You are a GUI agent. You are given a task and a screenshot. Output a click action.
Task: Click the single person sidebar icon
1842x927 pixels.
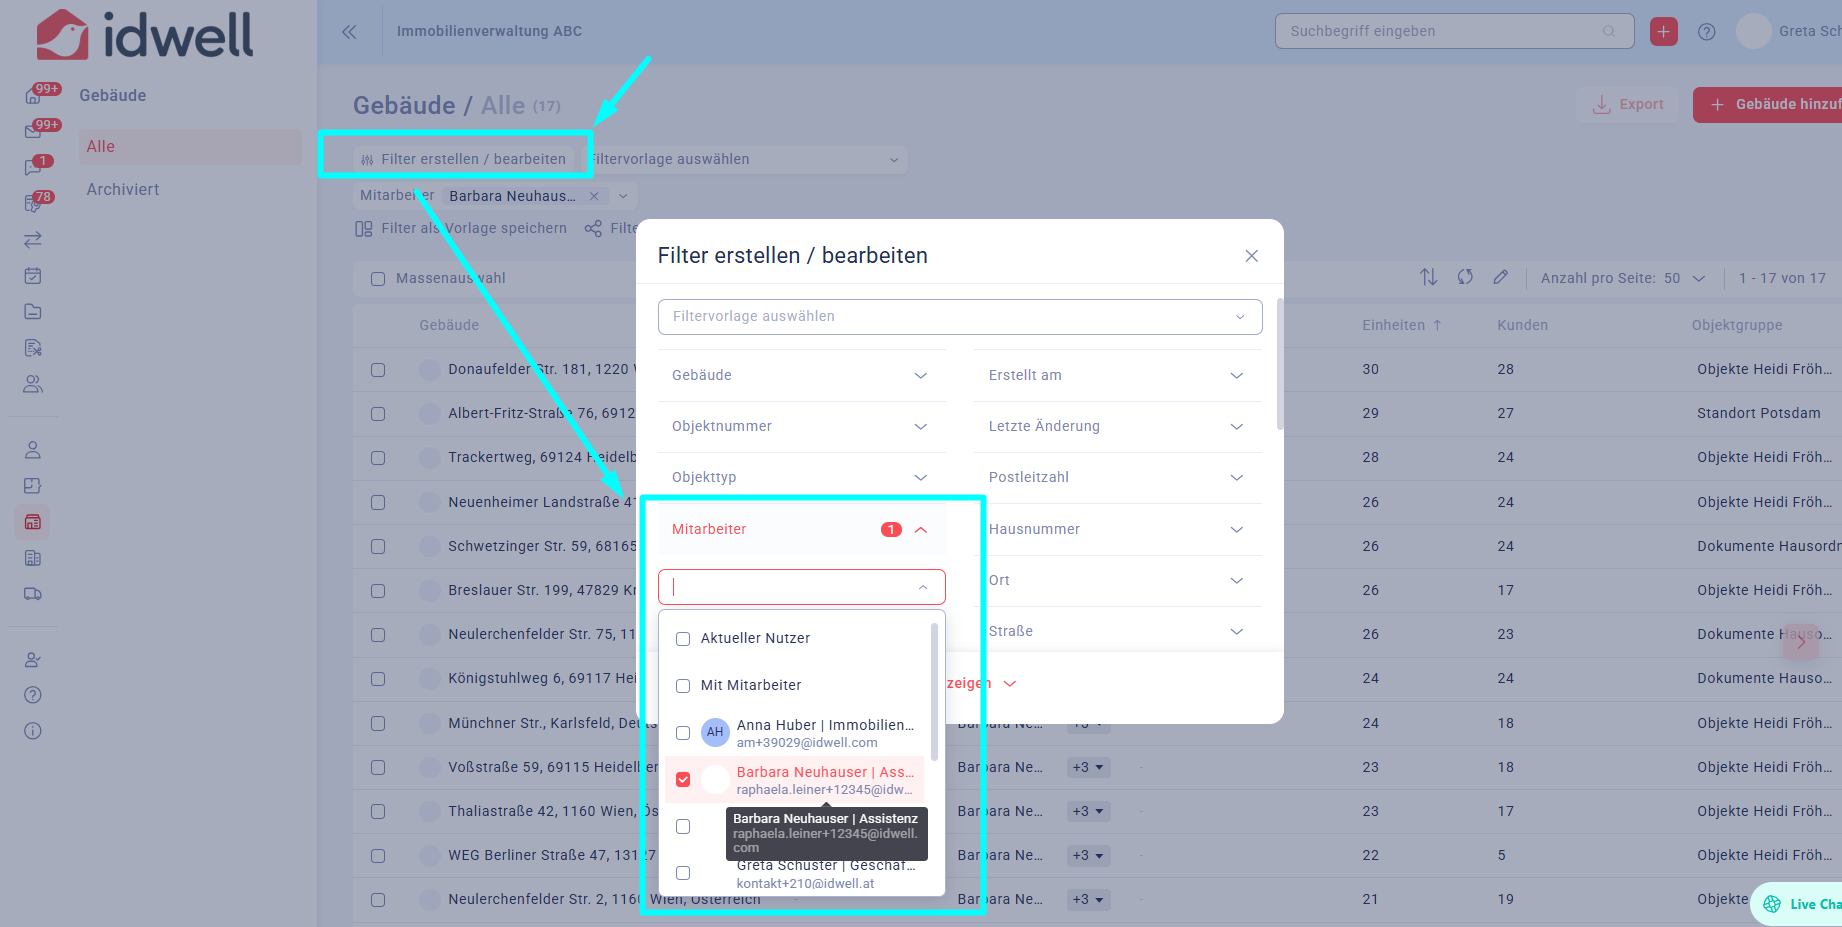33,450
